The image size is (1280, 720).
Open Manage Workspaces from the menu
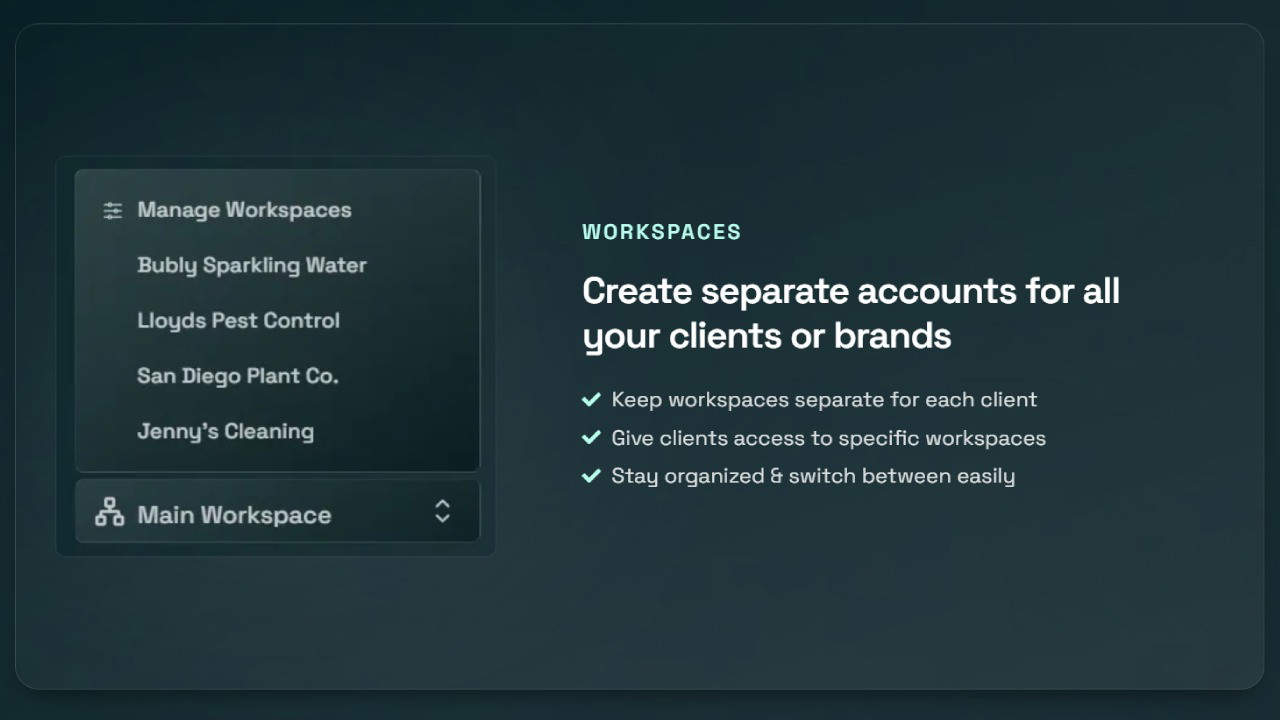pos(244,210)
